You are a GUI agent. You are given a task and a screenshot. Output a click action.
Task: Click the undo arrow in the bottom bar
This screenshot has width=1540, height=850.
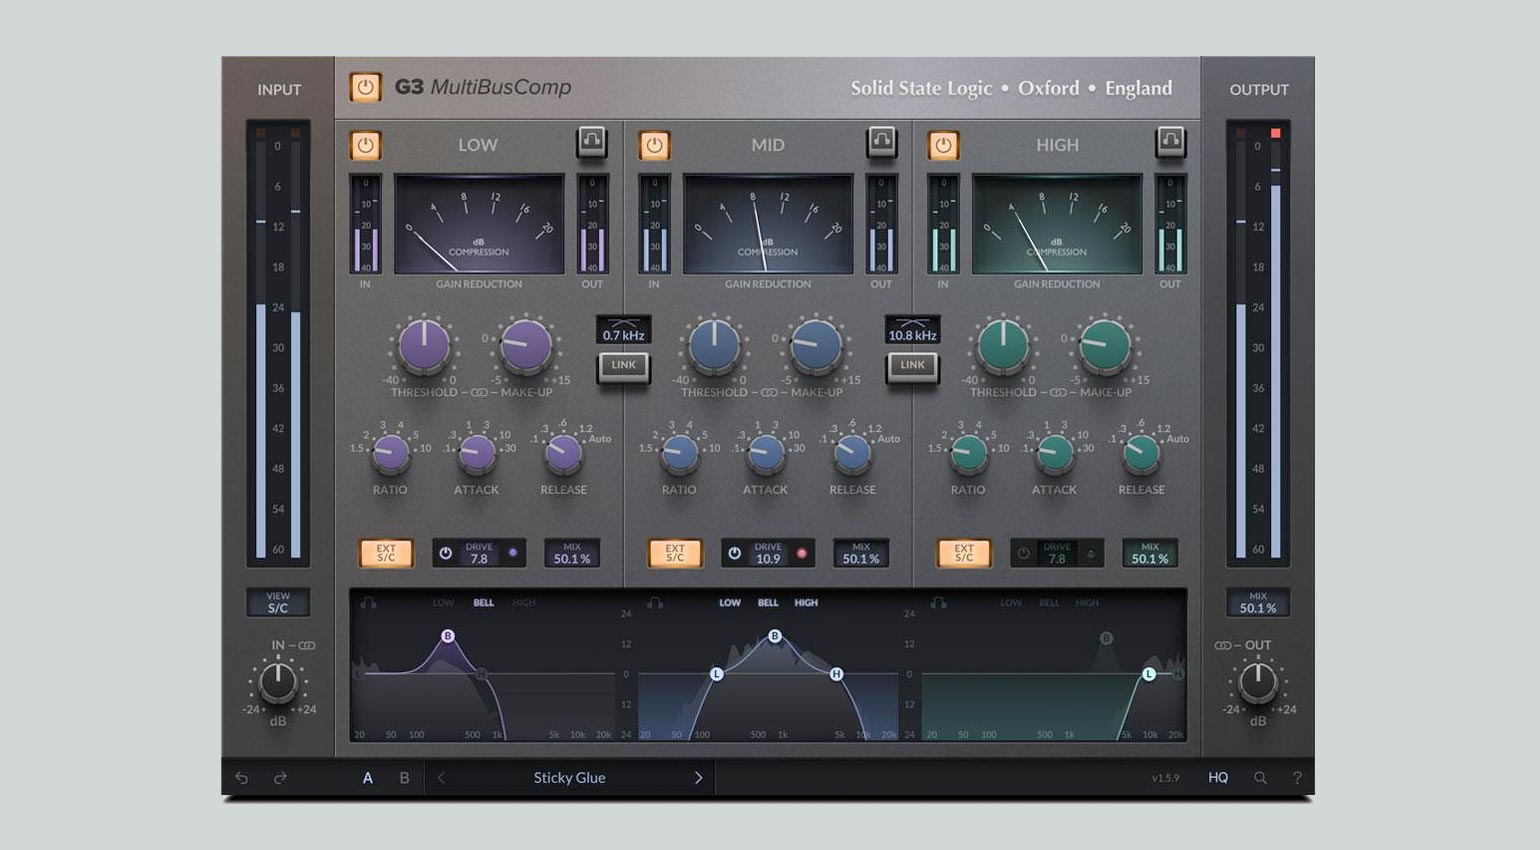coord(240,777)
